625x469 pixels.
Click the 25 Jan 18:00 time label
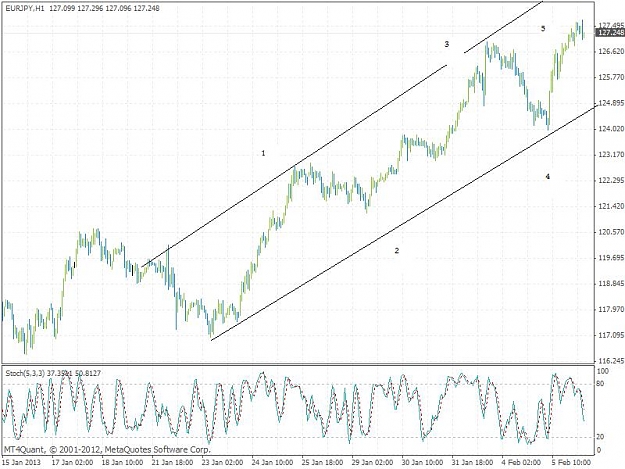(322, 463)
